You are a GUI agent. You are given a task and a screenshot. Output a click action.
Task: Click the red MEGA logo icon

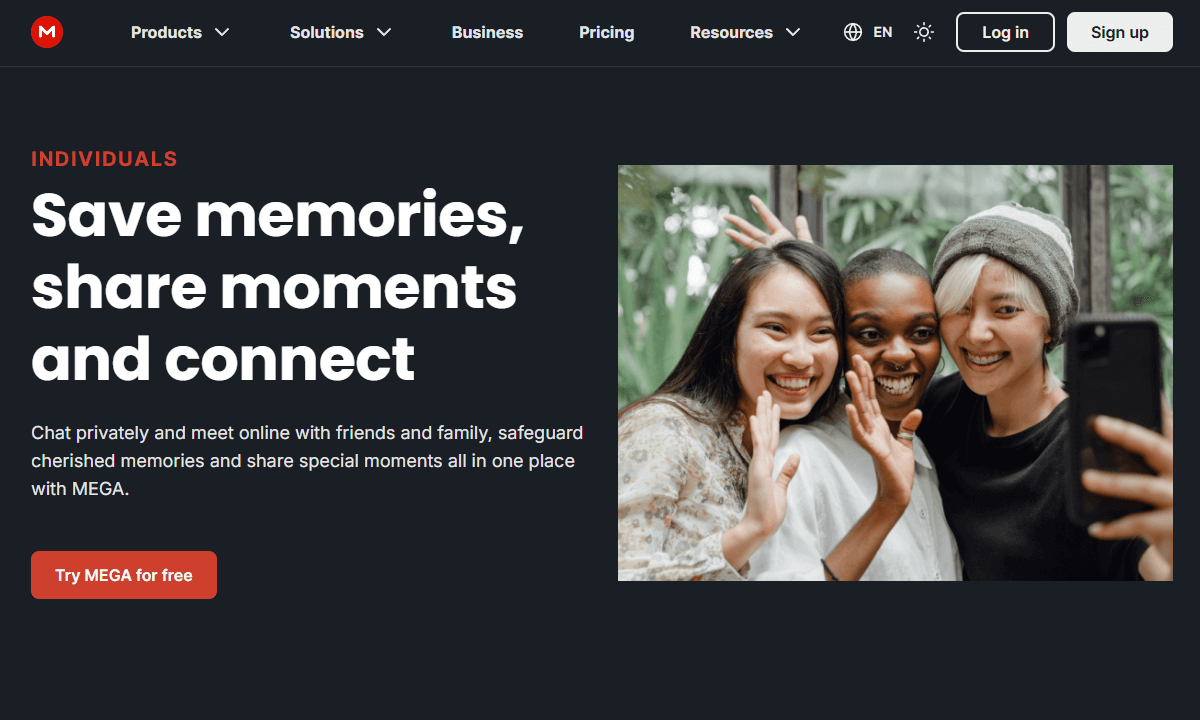47,32
